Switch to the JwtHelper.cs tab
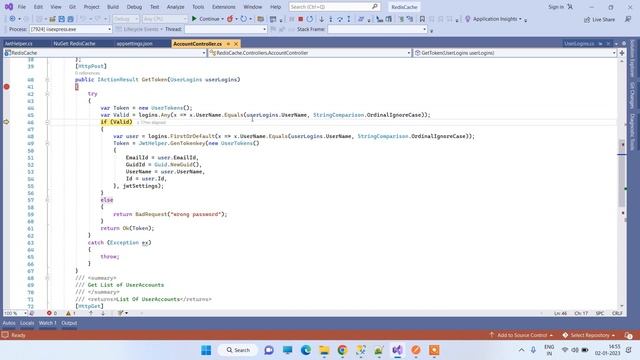Screen dimensions: 640x360 [x=18, y=44]
